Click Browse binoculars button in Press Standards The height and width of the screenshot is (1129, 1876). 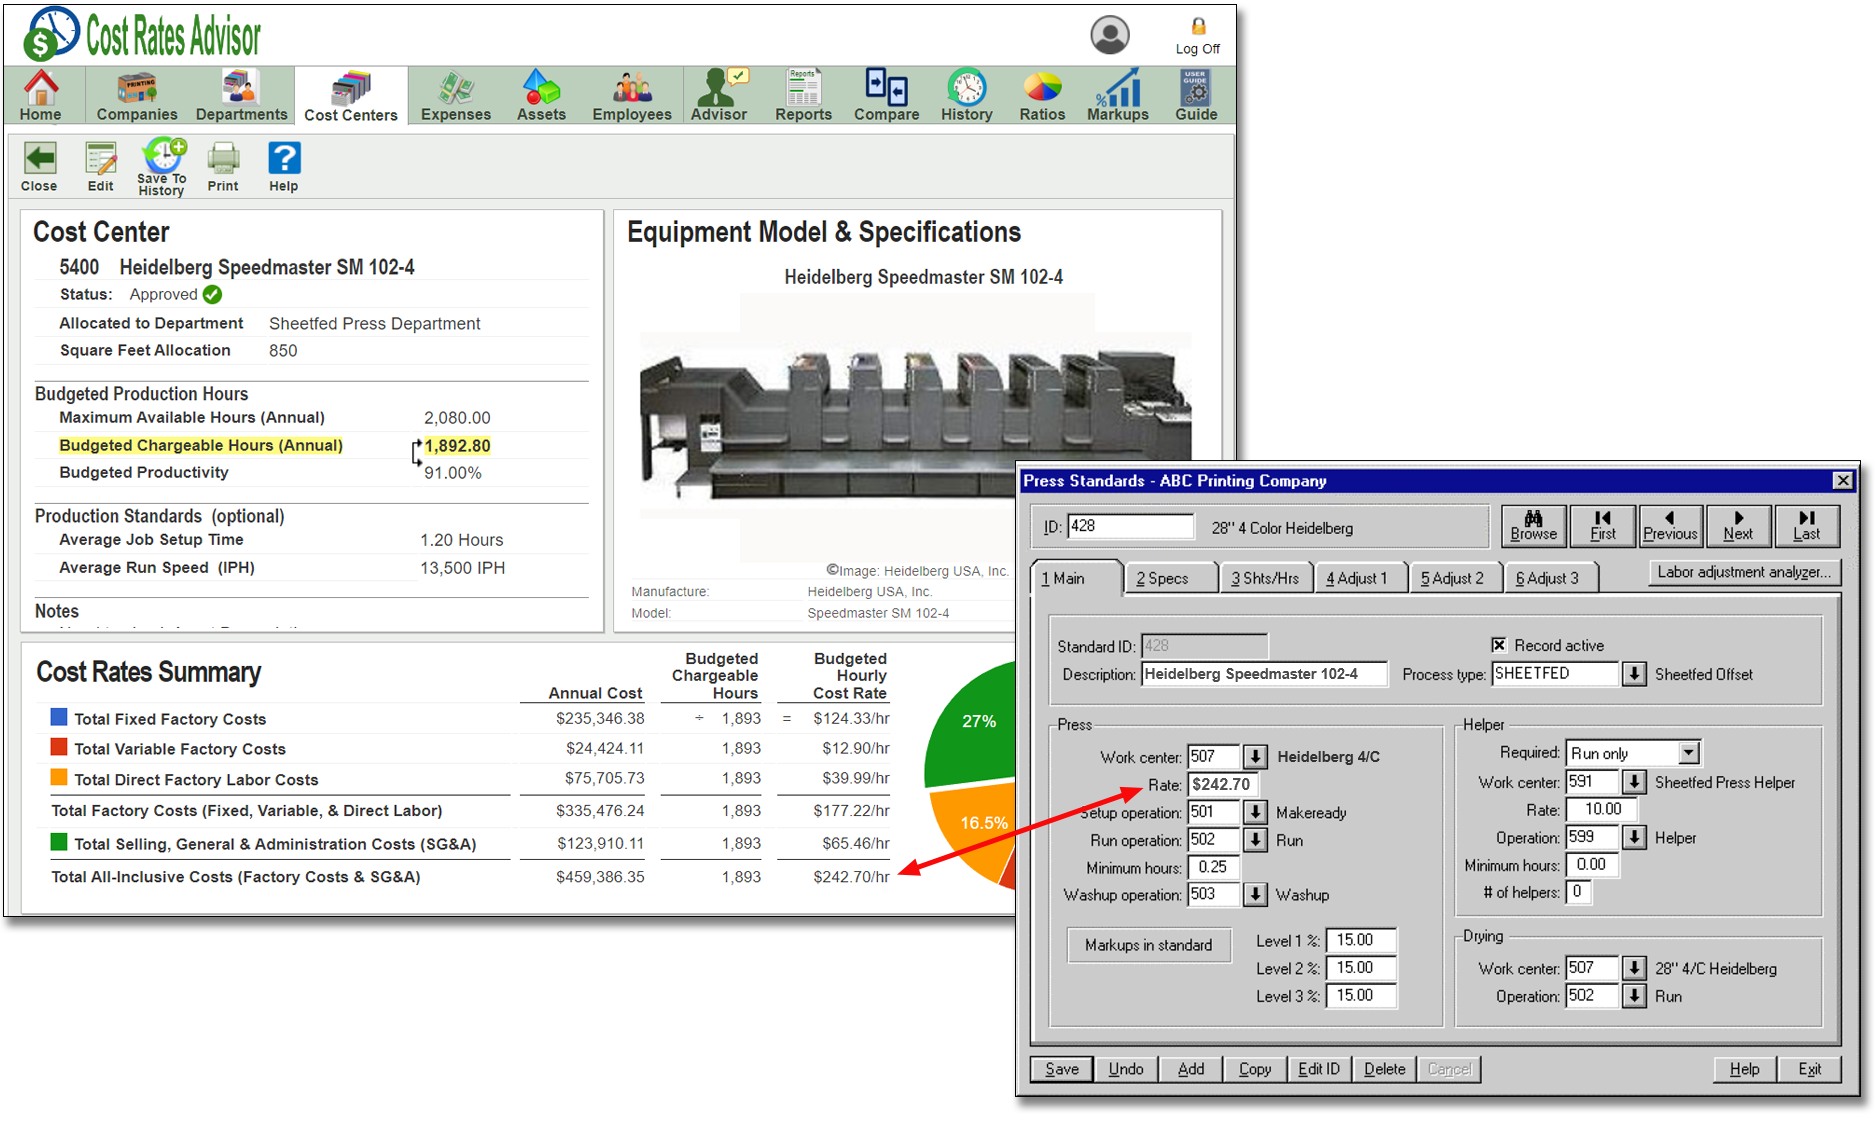click(x=1534, y=525)
